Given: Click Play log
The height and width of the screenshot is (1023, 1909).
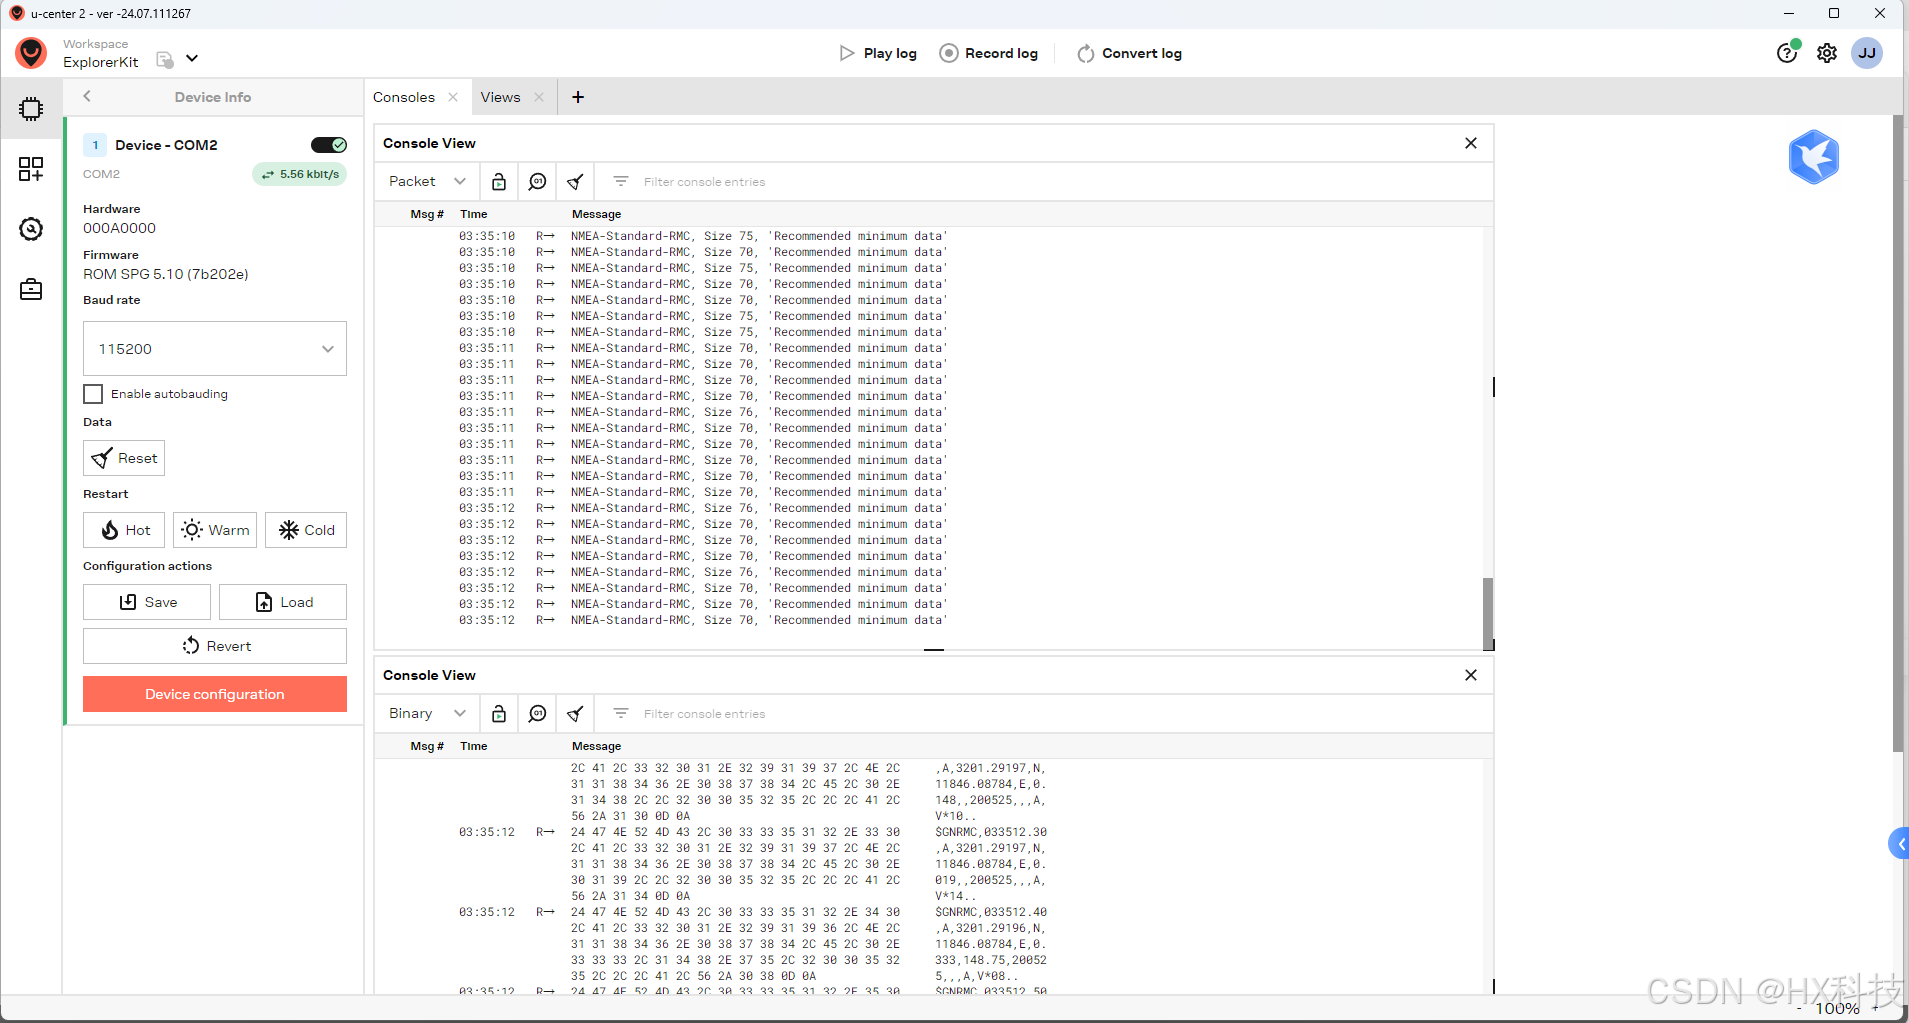Looking at the screenshot, I should click(x=878, y=53).
